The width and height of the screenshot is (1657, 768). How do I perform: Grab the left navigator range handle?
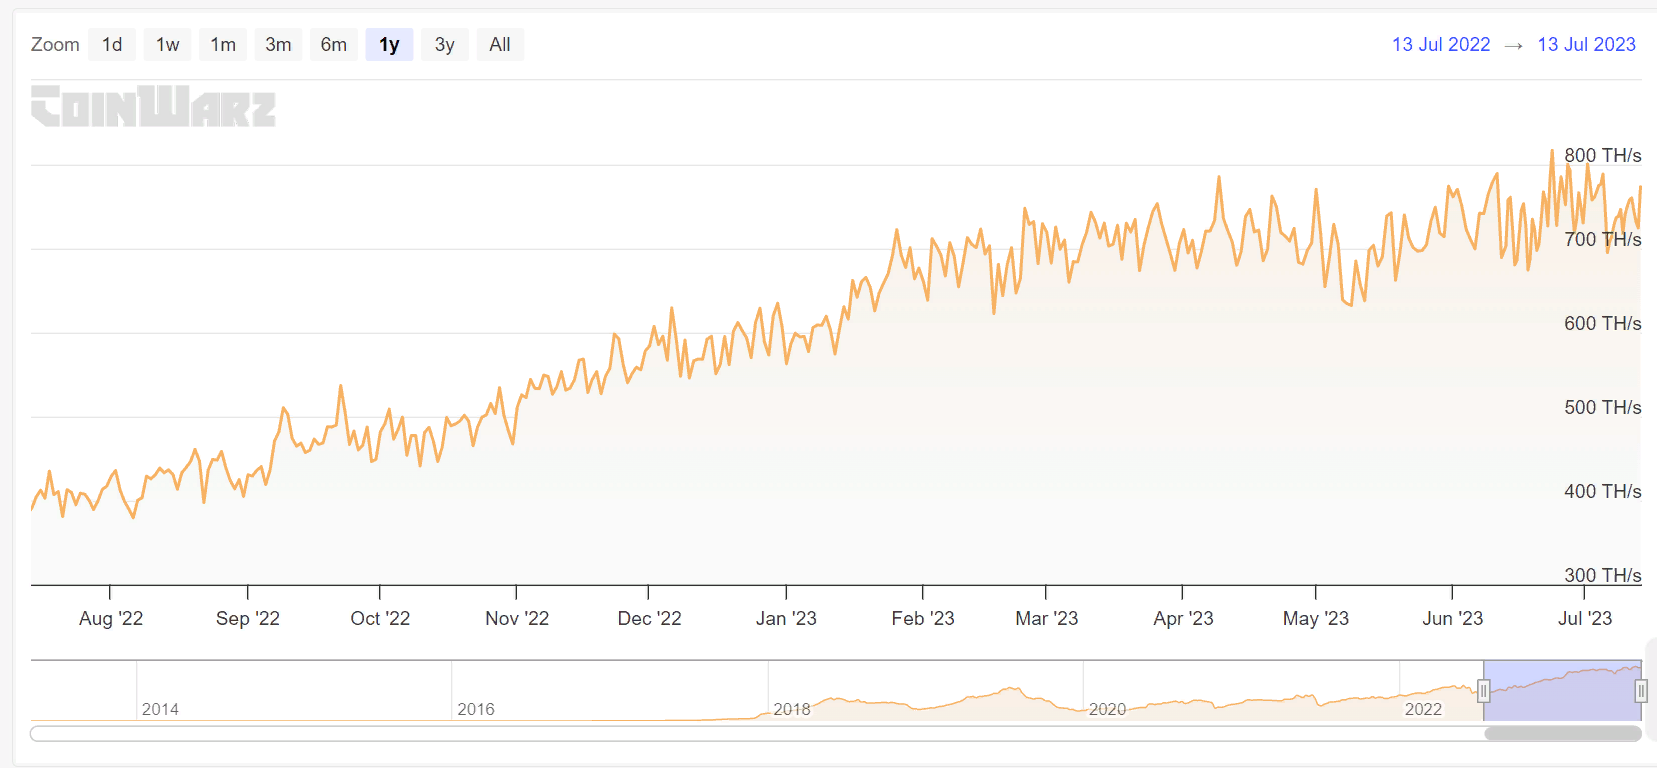[x=1484, y=691]
